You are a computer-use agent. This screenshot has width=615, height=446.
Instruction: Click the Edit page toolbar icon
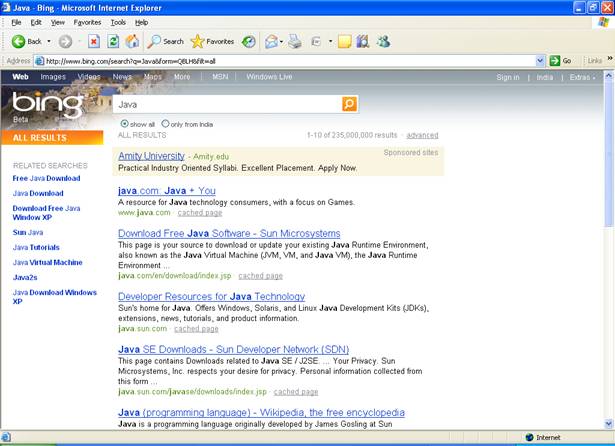coord(316,41)
